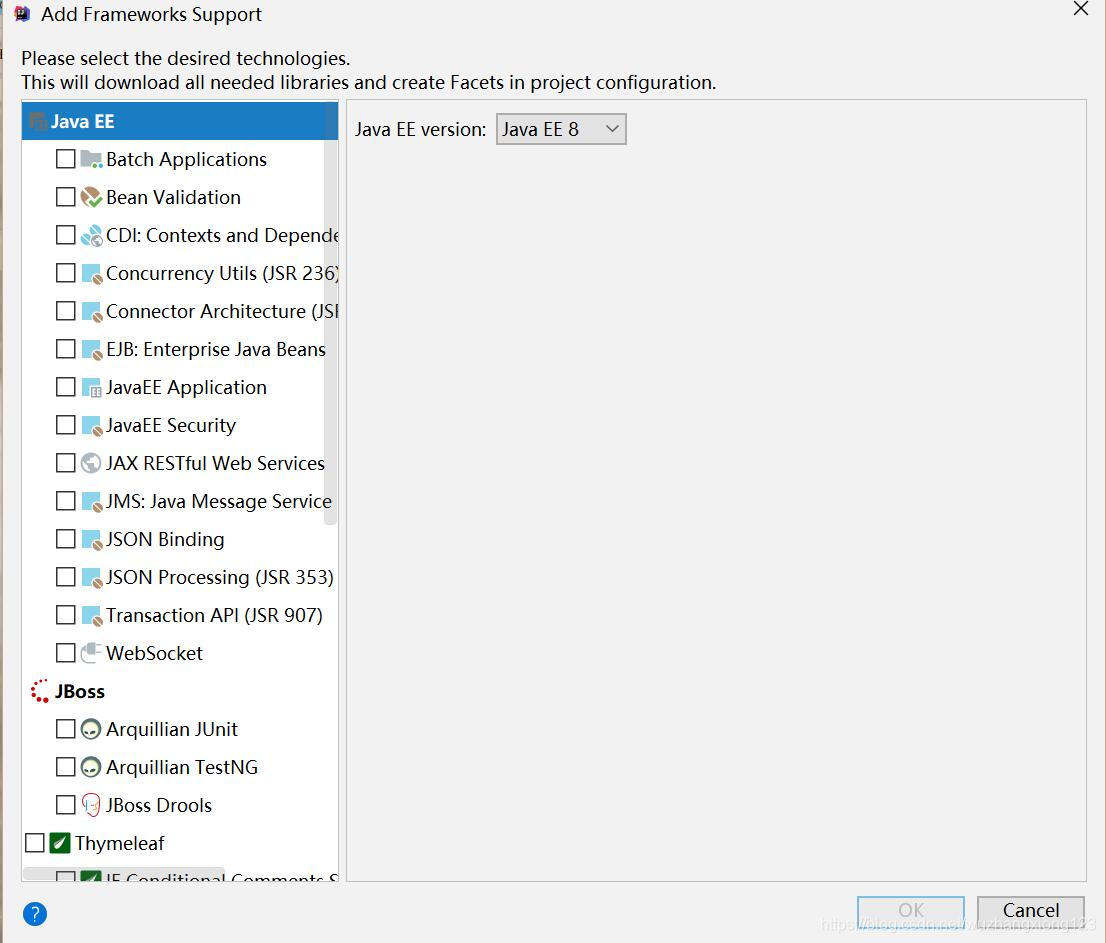The height and width of the screenshot is (943, 1106).
Task: Click the 'Thymeleaf' label text
Action: coord(119,844)
